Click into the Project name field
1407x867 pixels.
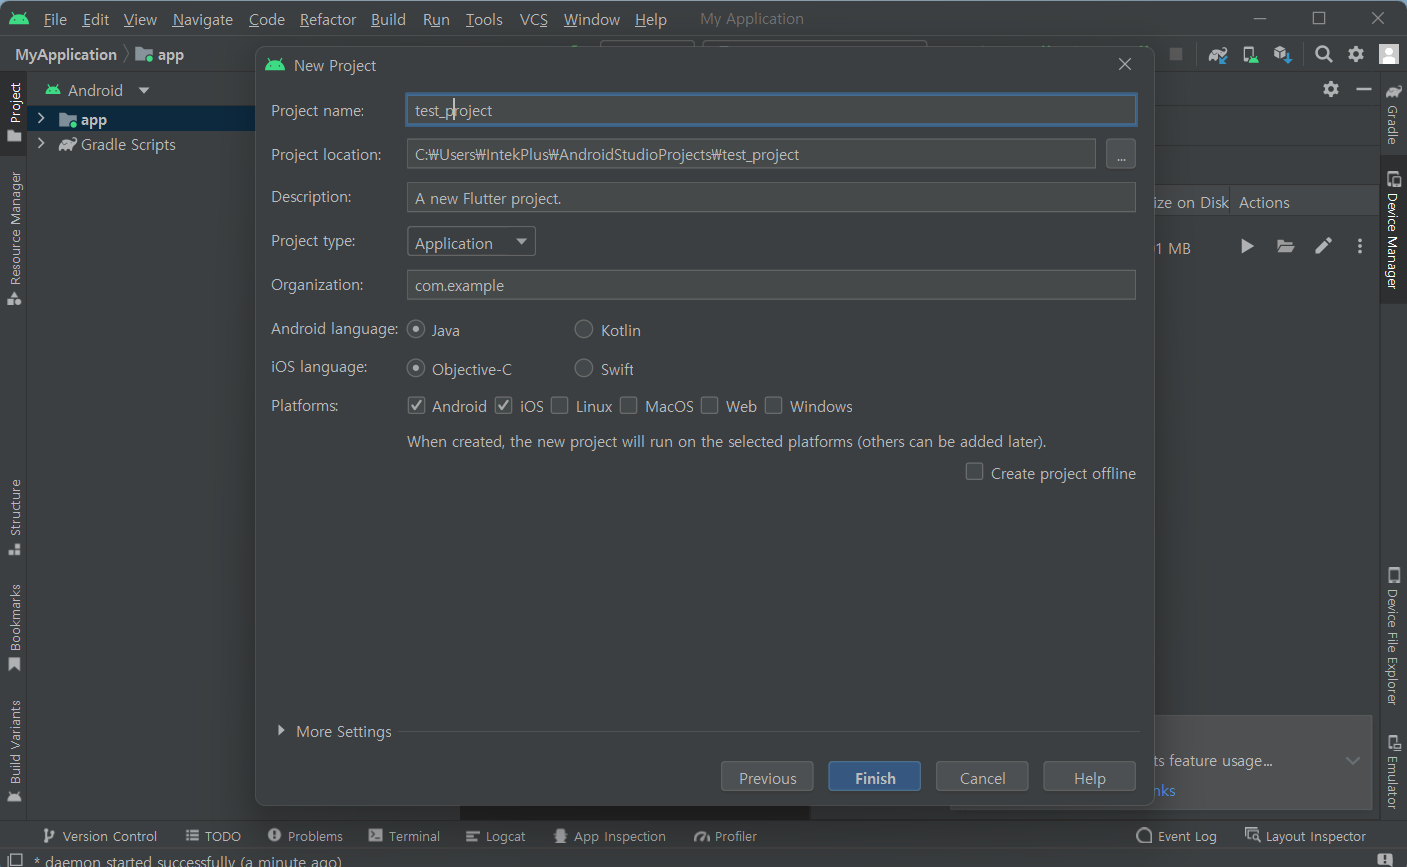pyautogui.click(x=771, y=110)
